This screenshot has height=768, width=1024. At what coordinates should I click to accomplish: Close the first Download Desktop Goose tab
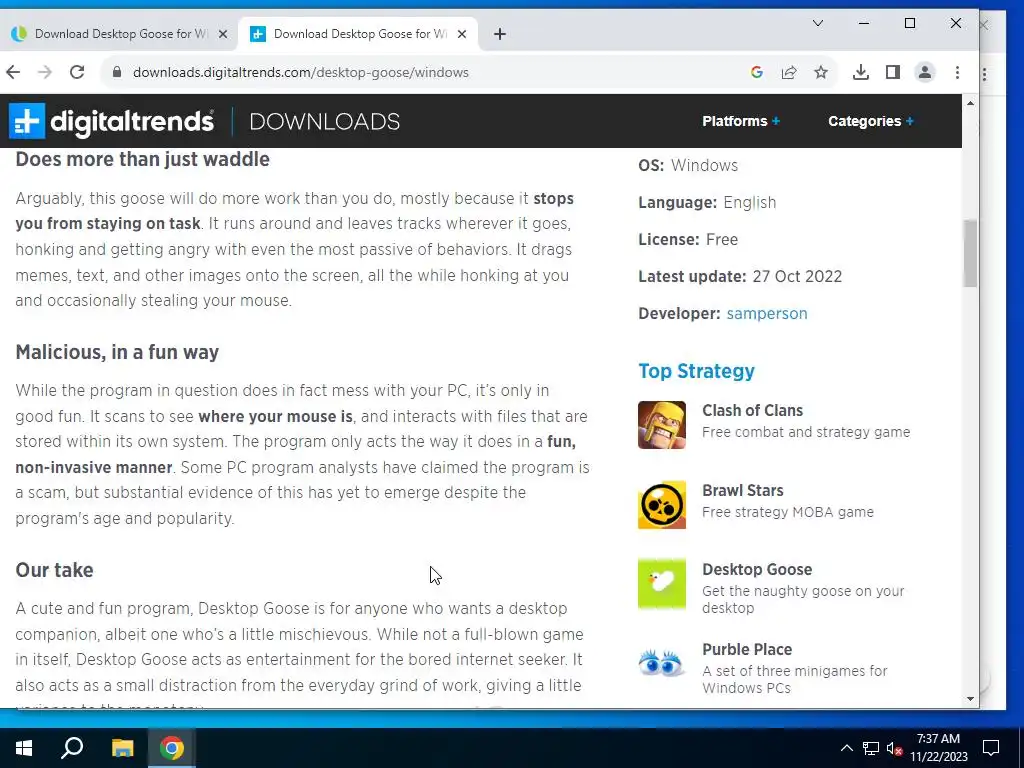tap(223, 34)
